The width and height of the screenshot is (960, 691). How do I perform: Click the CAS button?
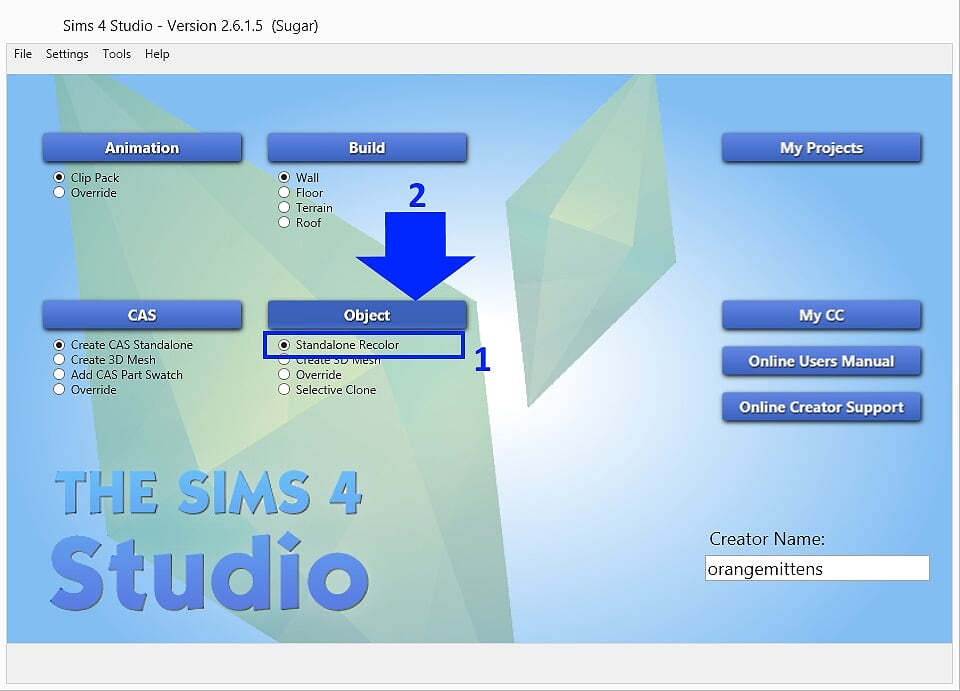(142, 315)
